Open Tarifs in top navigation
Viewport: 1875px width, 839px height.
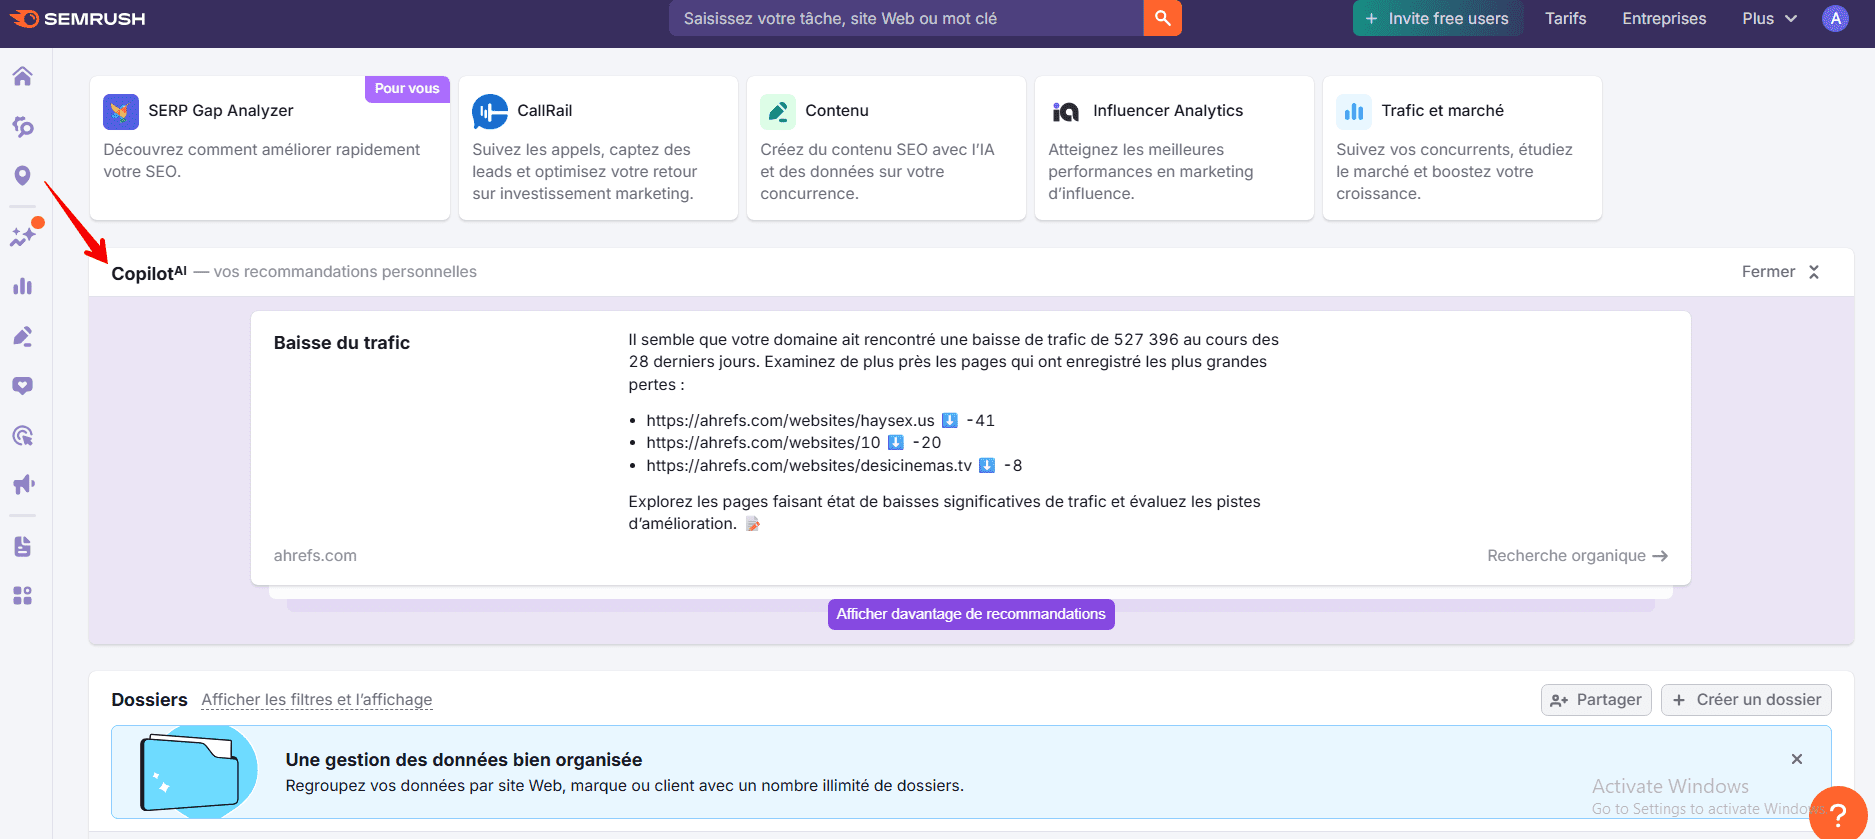(1566, 18)
